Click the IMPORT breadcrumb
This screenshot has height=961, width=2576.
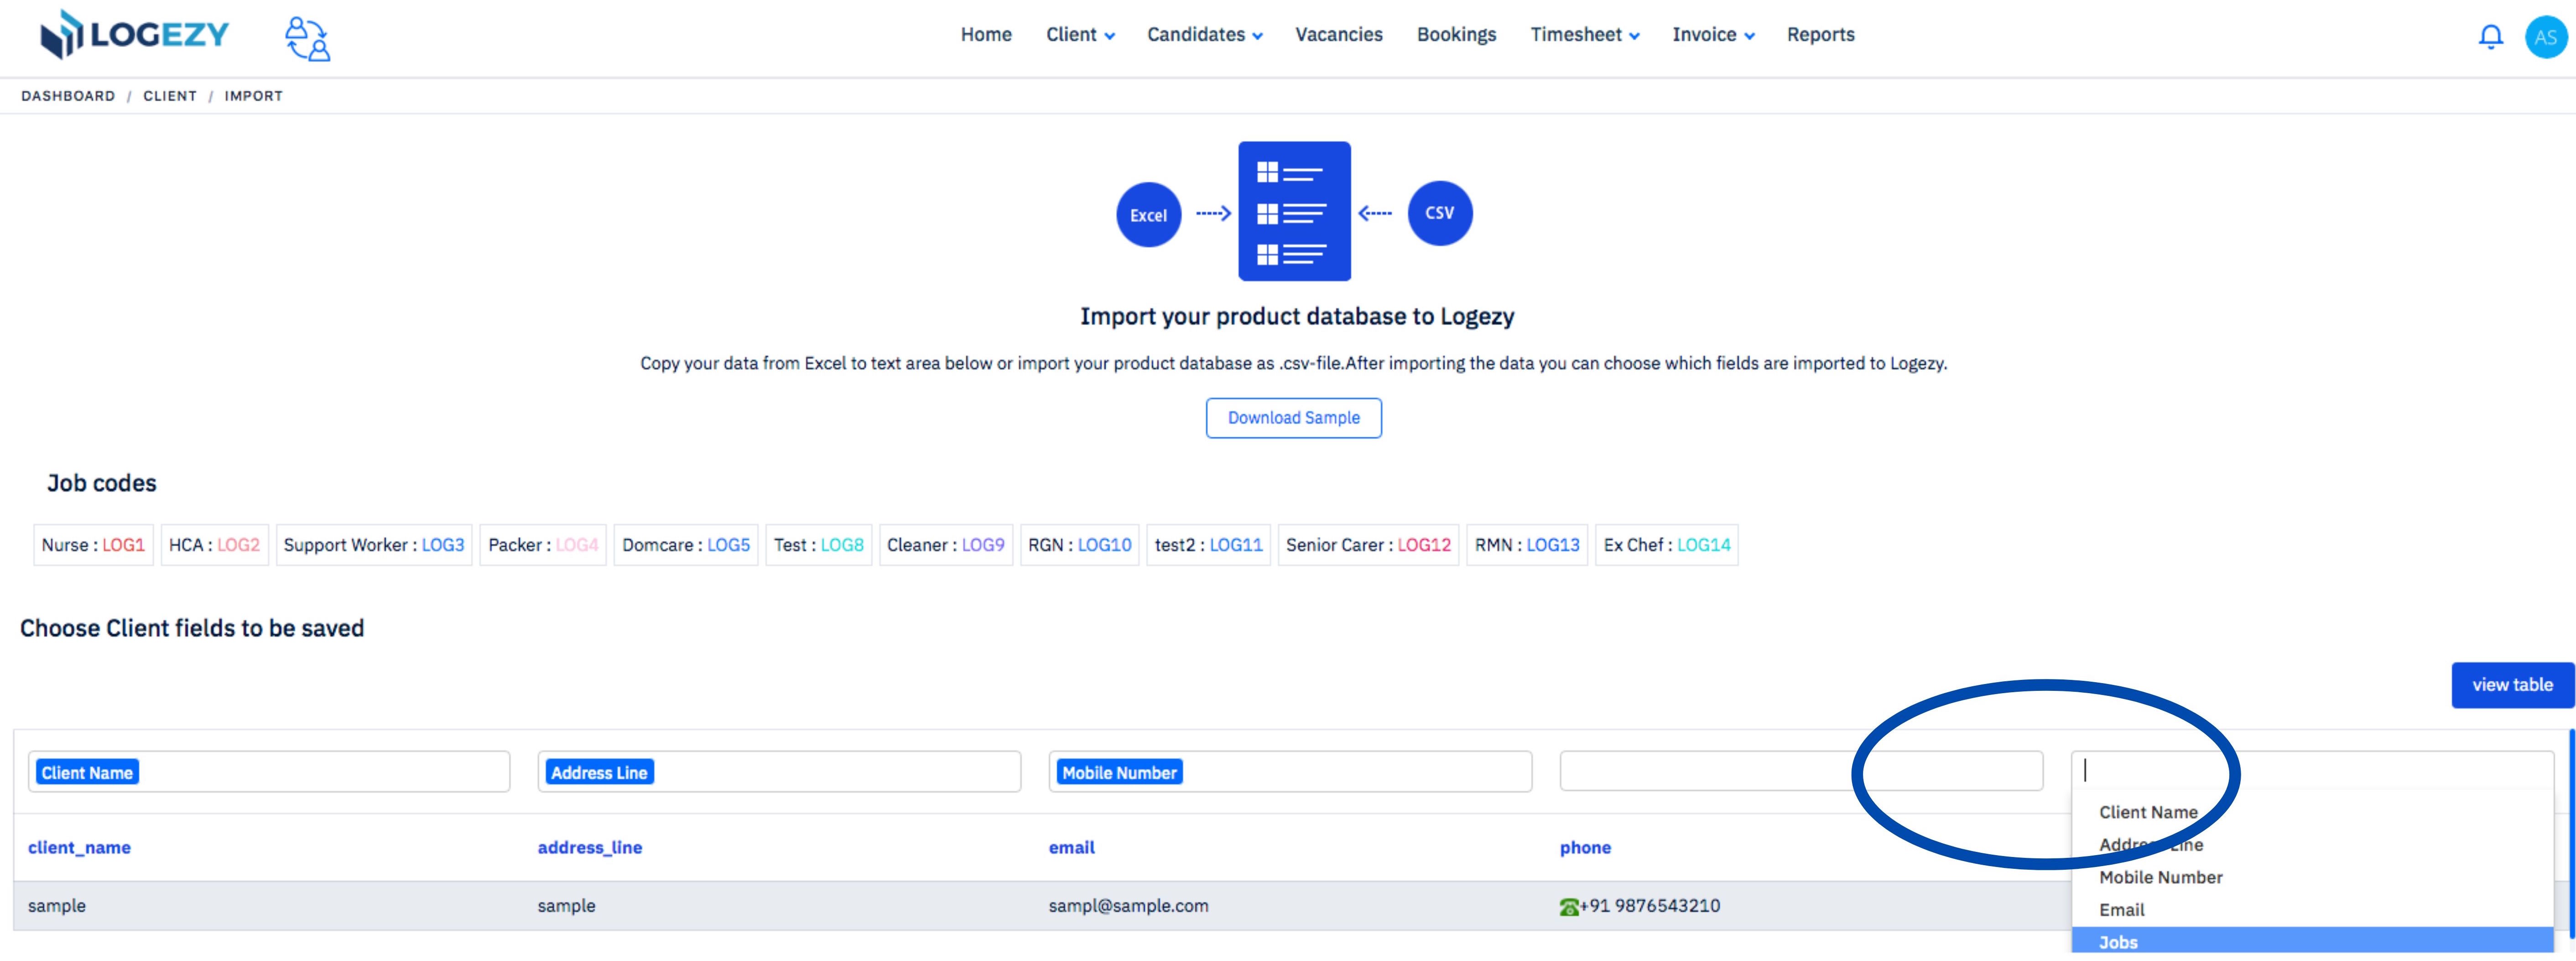pos(253,96)
